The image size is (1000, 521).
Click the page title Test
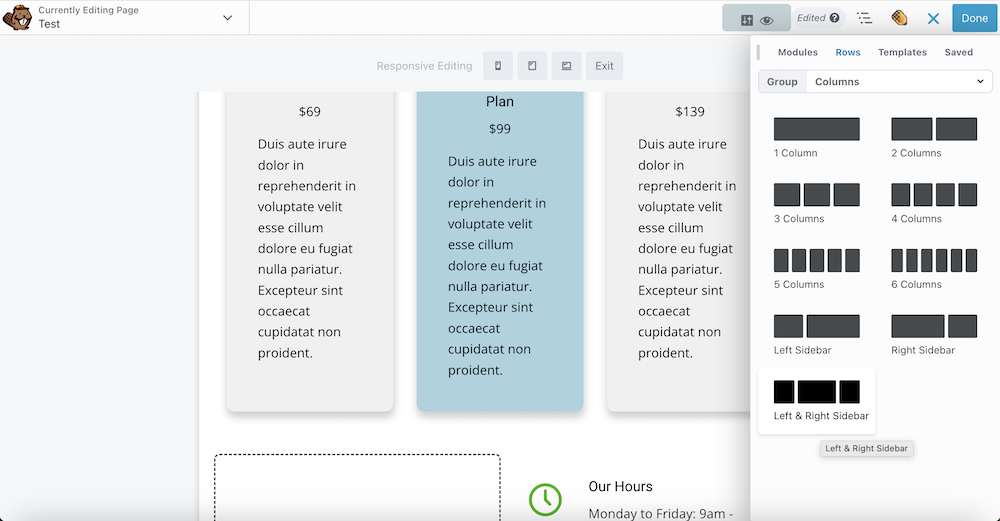point(49,24)
